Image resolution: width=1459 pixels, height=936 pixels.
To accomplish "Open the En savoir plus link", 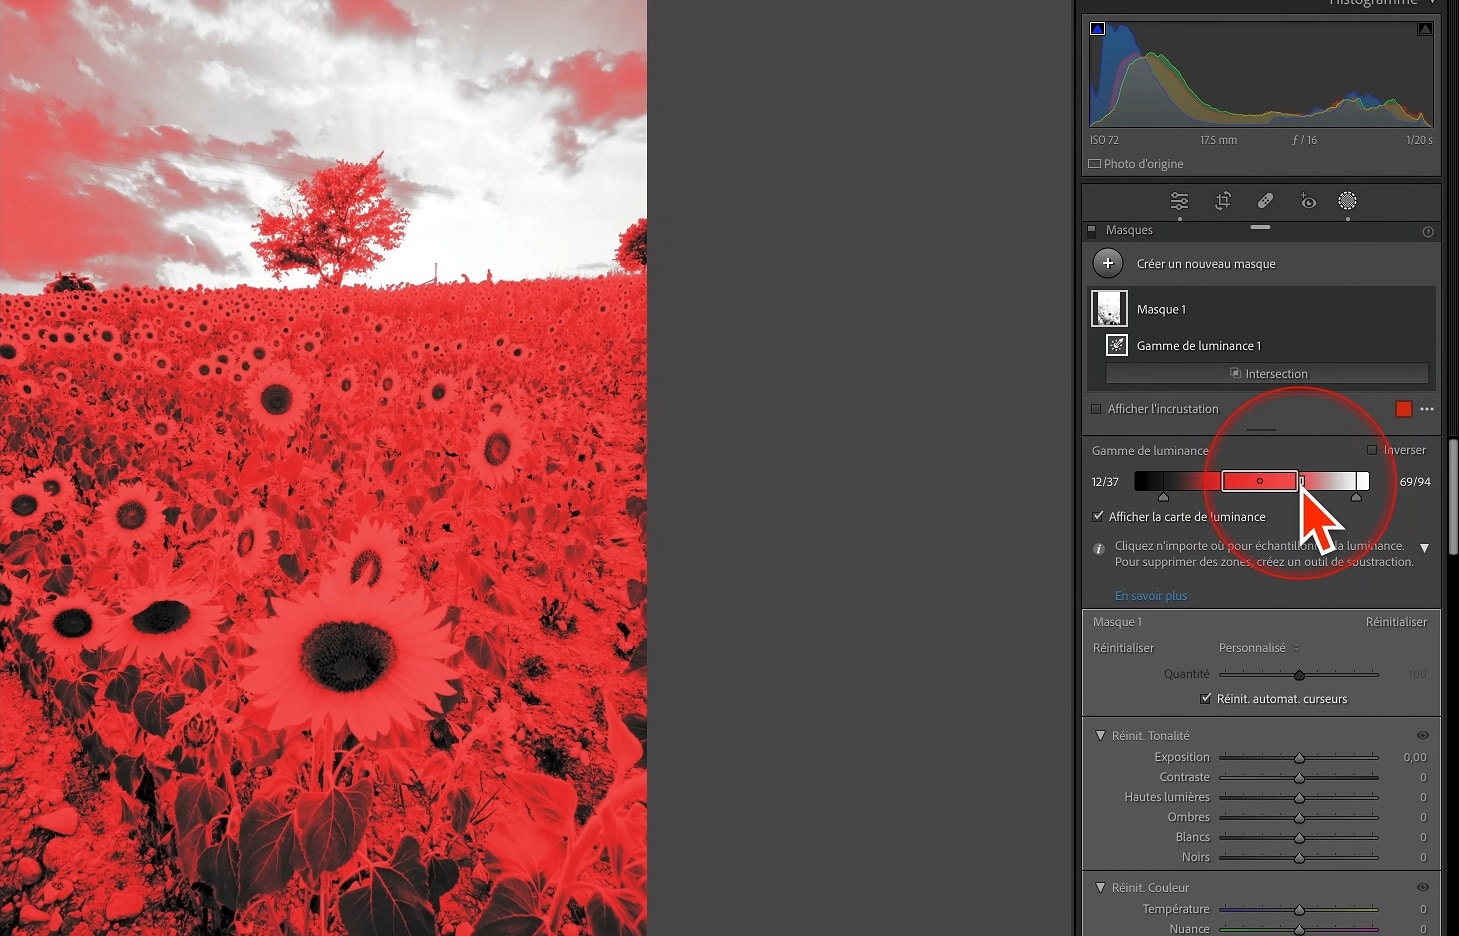I will pyautogui.click(x=1151, y=596).
